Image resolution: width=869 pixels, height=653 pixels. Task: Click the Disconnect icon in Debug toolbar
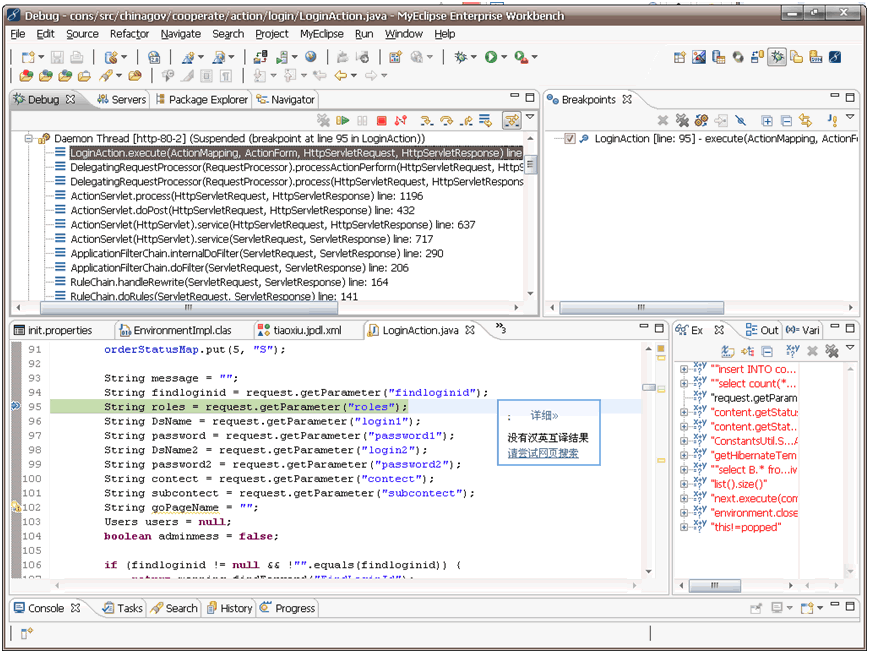point(400,121)
